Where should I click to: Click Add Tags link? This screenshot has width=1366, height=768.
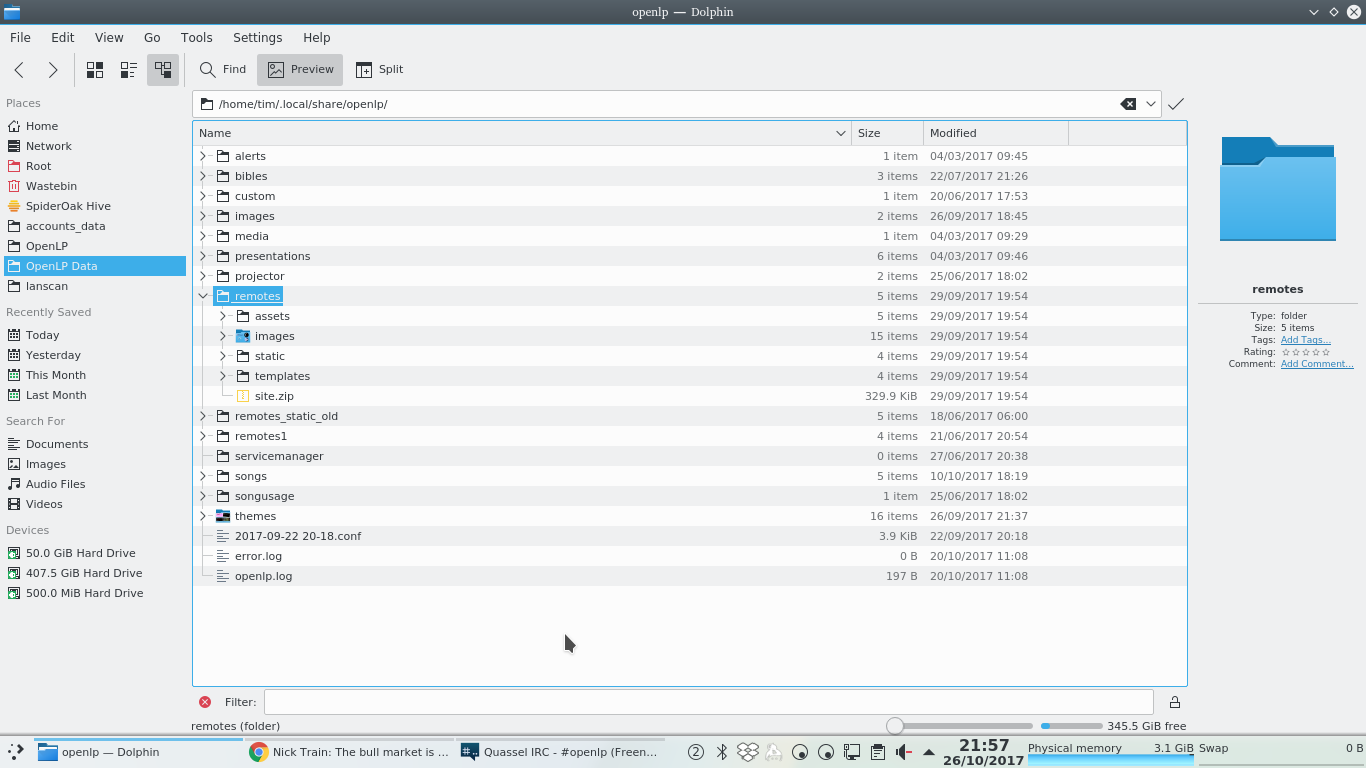pos(1305,340)
